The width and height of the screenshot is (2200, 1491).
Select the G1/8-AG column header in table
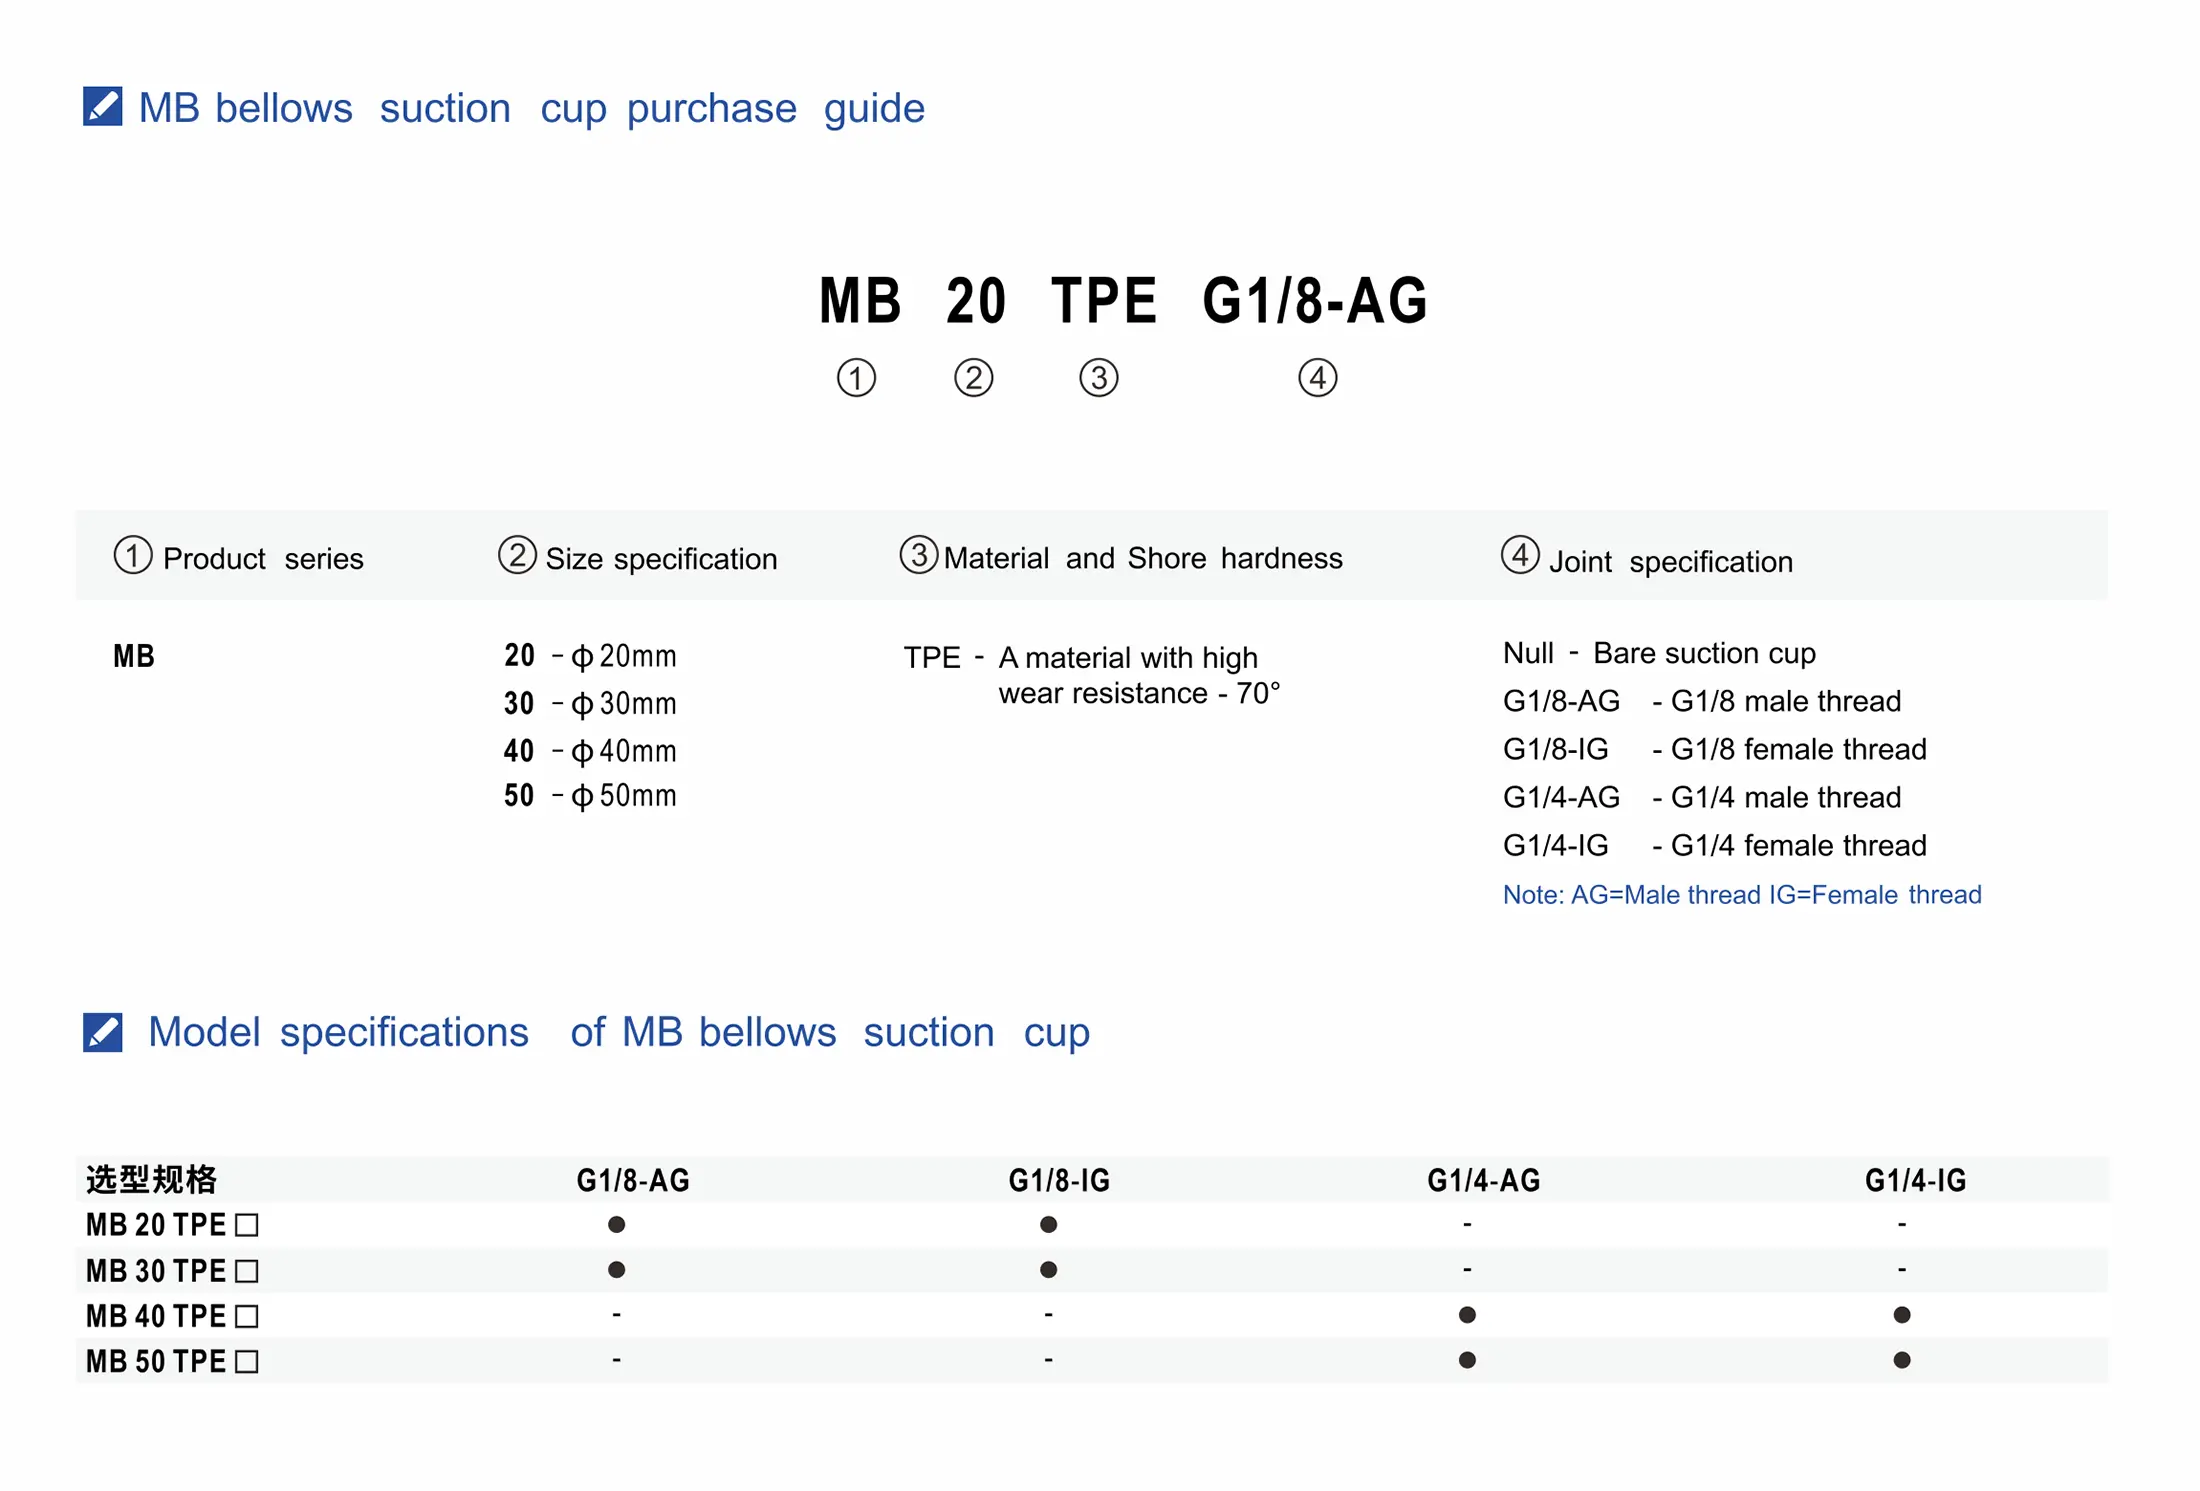point(633,1181)
